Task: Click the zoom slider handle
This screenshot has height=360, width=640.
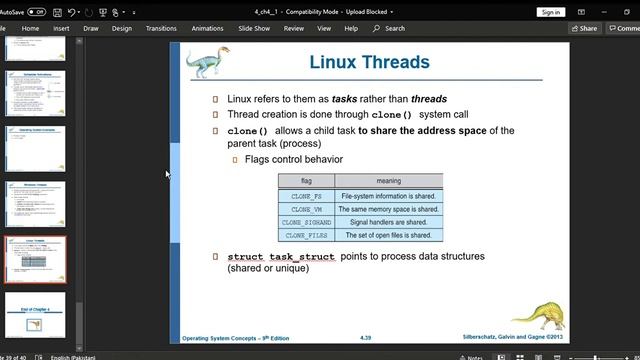Action: click(x=596, y=358)
